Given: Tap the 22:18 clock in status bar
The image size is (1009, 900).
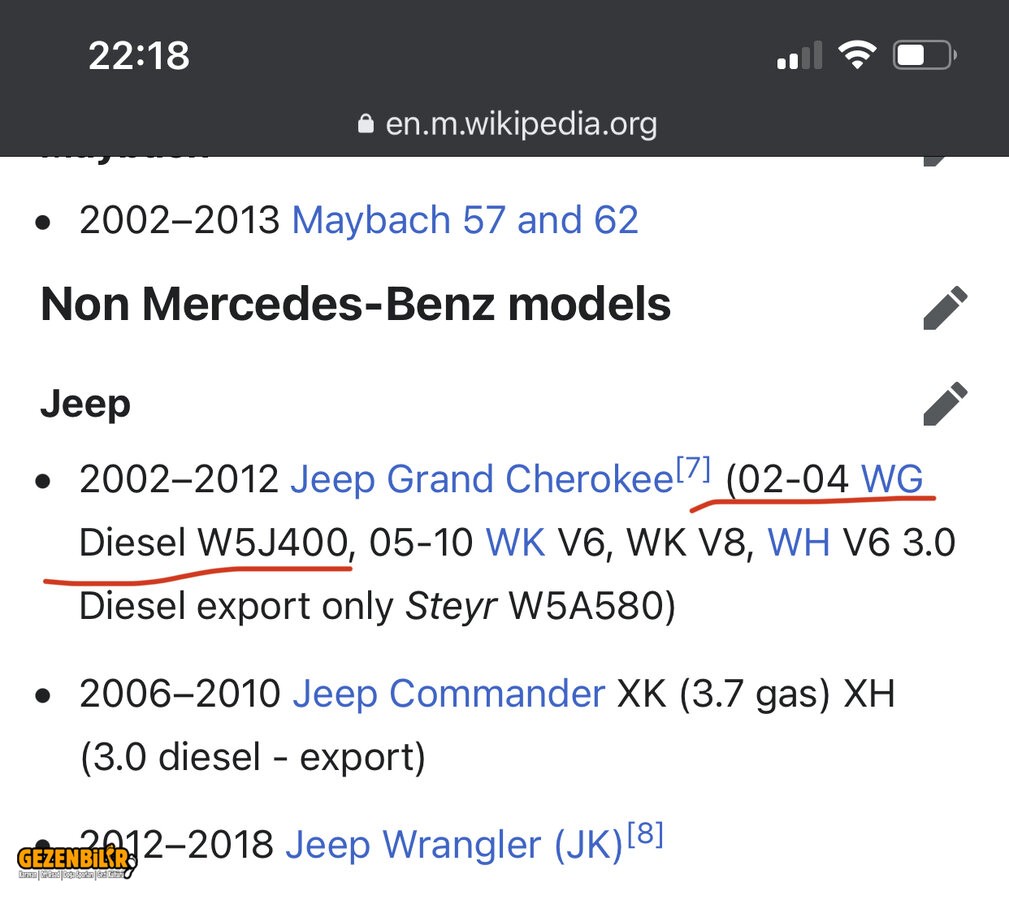Looking at the screenshot, I should tap(138, 55).
